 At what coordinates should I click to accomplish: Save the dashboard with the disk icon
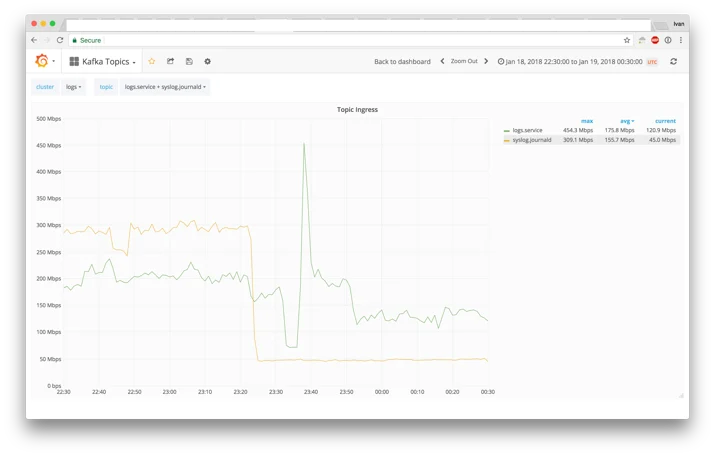[189, 61]
